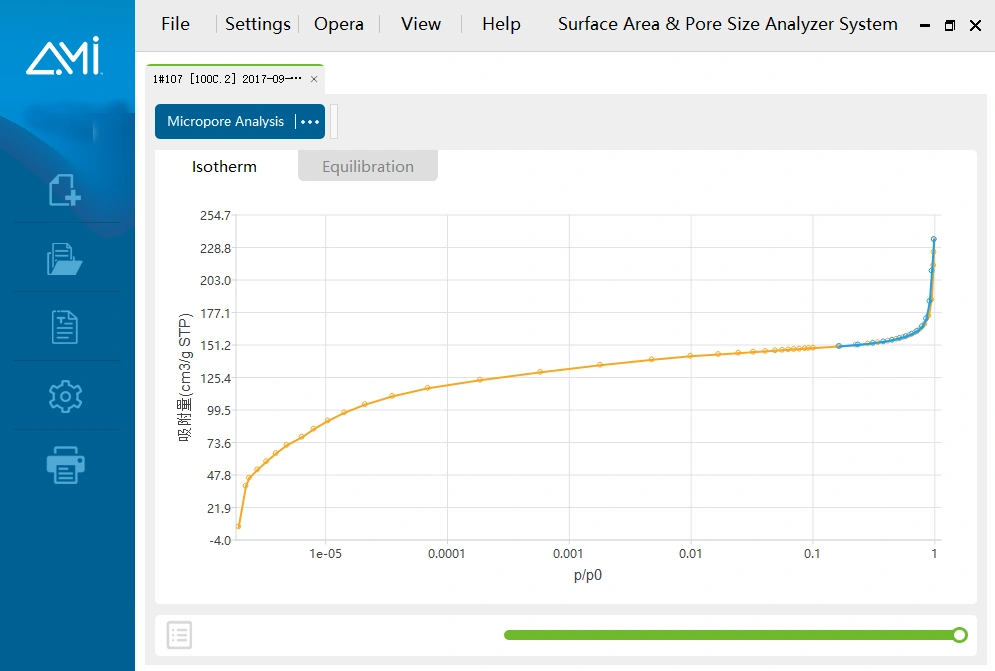
Task: Select the 1#107 [100C.2] document tab
Action: tap(226, 79)
